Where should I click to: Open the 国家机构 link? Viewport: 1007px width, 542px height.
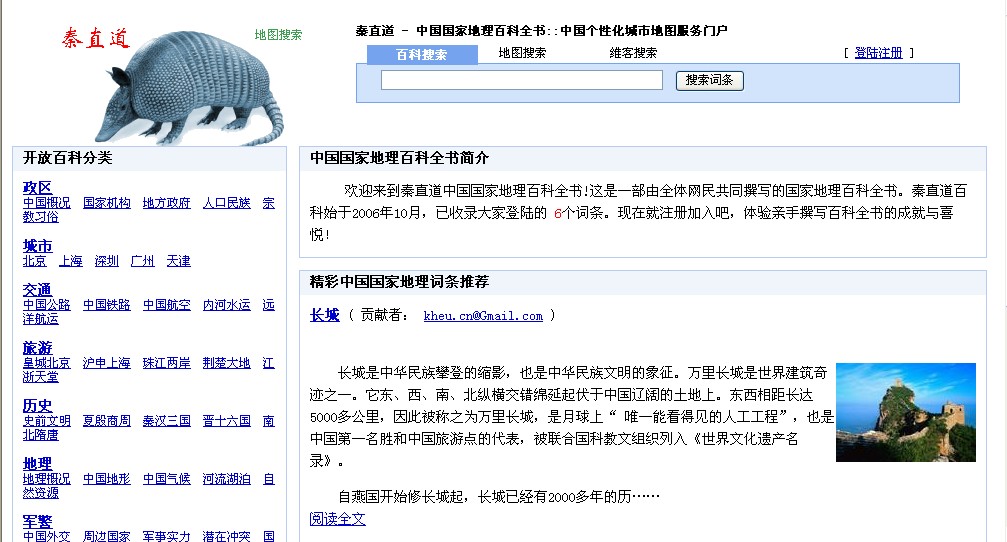107,203
